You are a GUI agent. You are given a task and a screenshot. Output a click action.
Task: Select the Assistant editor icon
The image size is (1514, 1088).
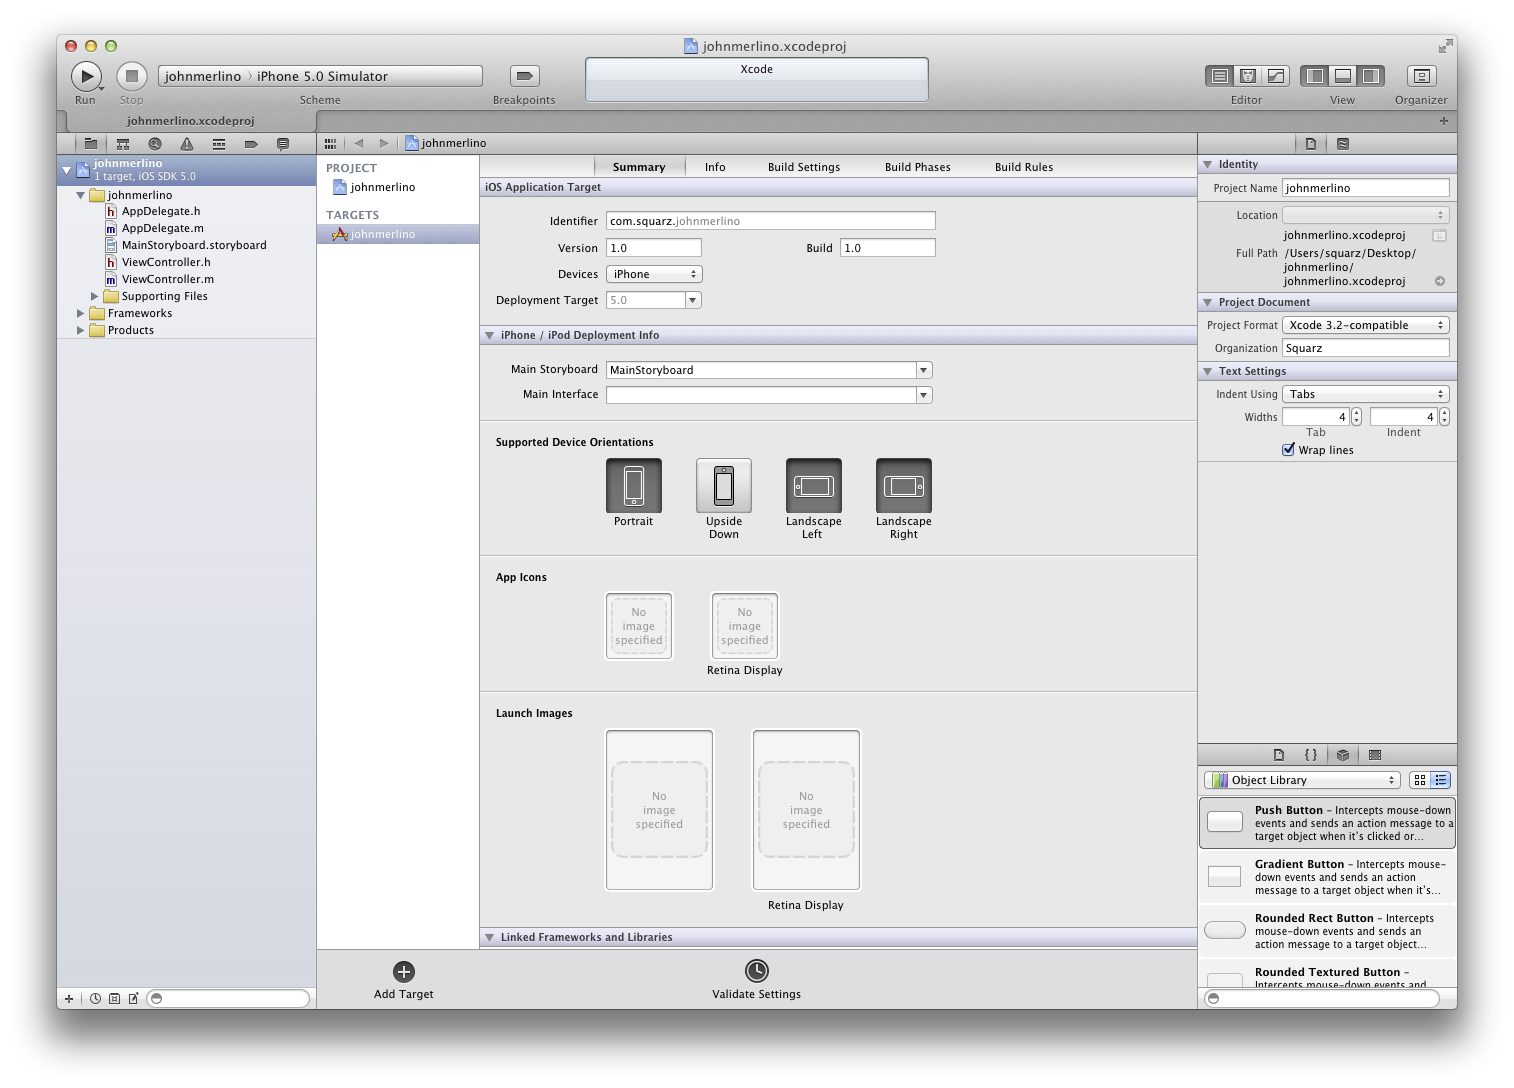click(x=1248, y=76)
